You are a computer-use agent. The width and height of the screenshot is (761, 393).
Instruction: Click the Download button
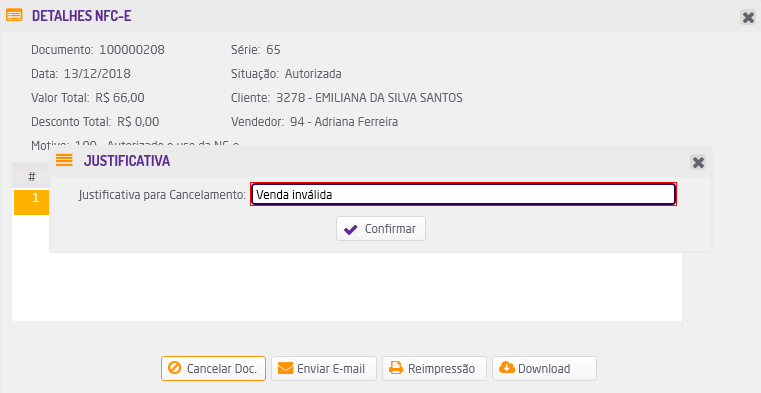point(545,369)
